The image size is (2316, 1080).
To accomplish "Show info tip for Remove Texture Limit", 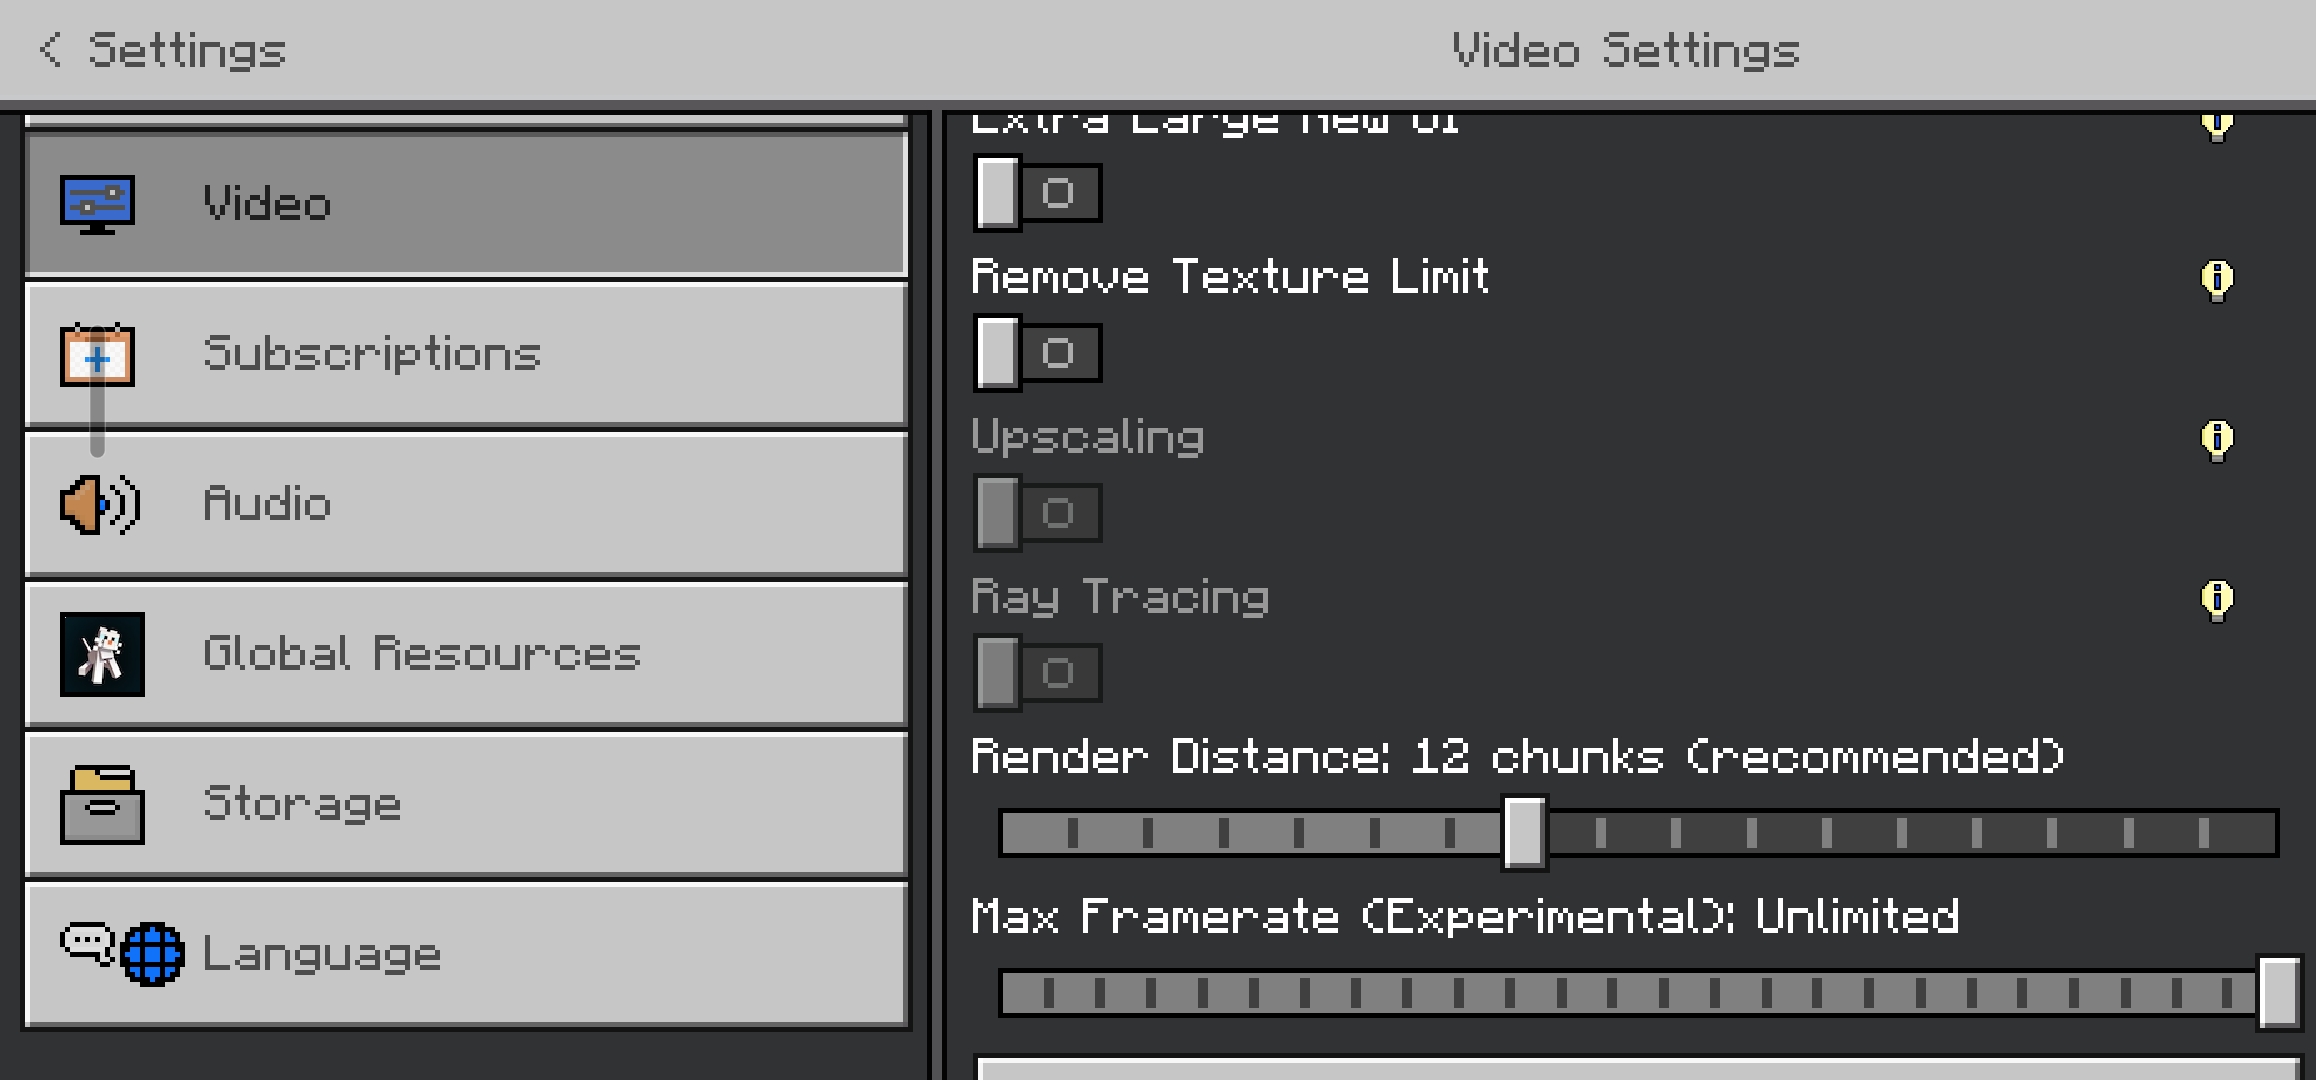I will click(2217, 279).
